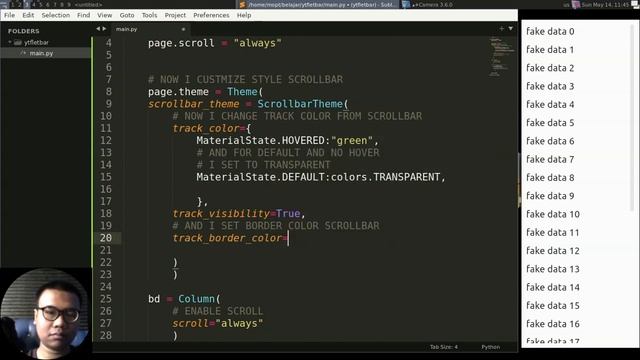This screenshot has width=640, height=360.
Task: Select fake data 8 in app window
Action: 550,178
